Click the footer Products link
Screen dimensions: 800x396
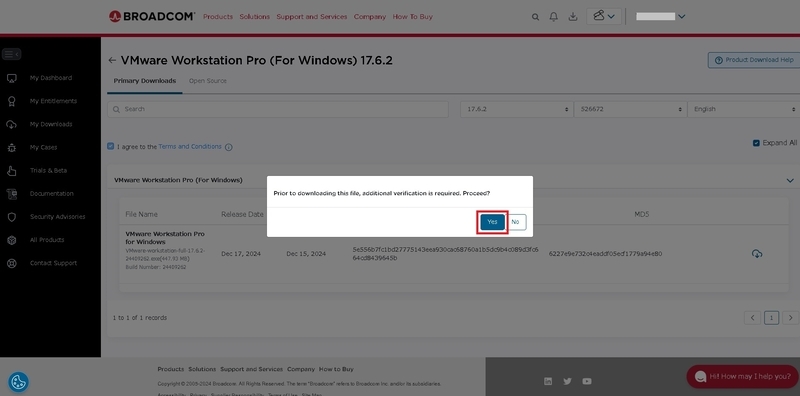(x=170, y=369)
